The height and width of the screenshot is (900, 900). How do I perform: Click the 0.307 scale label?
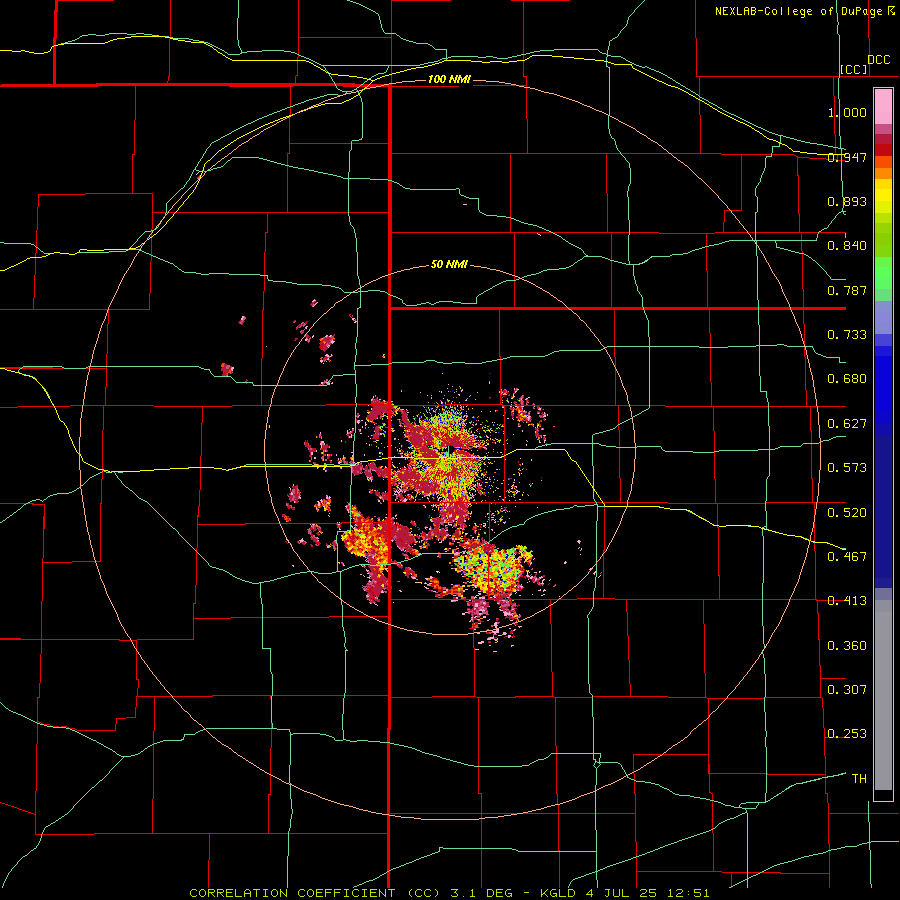[x=847, y=689]
